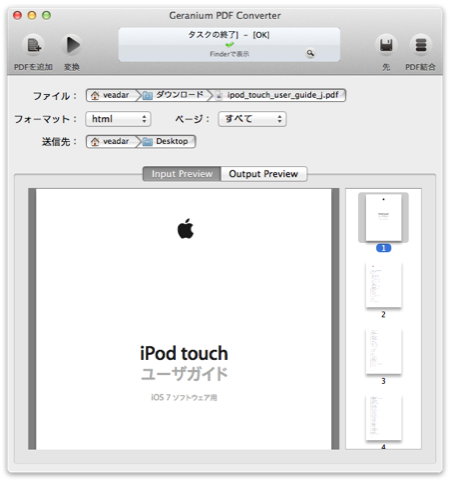Select page 1 thumbnail

(383, 218)
